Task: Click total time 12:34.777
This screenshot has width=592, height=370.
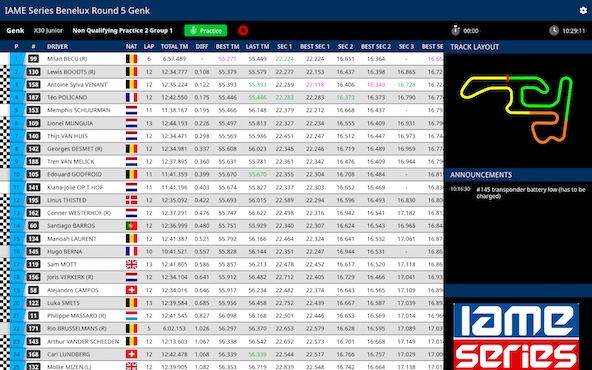Action: point(174,72)
